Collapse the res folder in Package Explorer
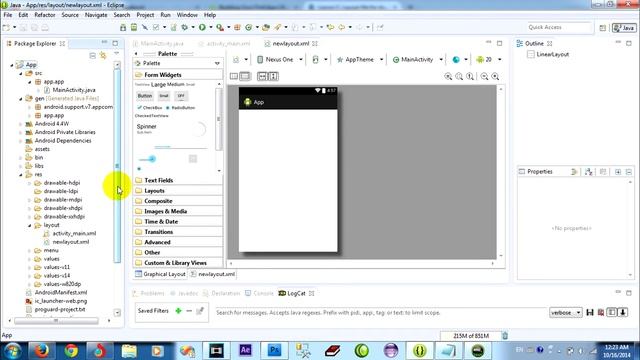 [x=21, y=175]
